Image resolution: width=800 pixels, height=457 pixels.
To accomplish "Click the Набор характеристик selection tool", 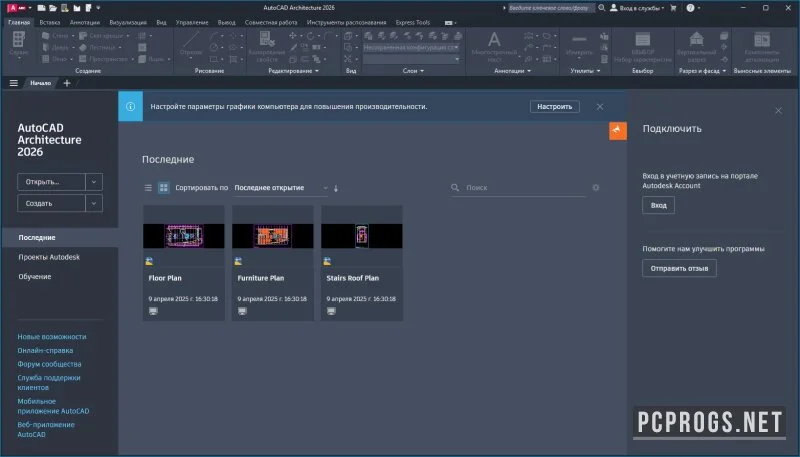I will 643,47.
